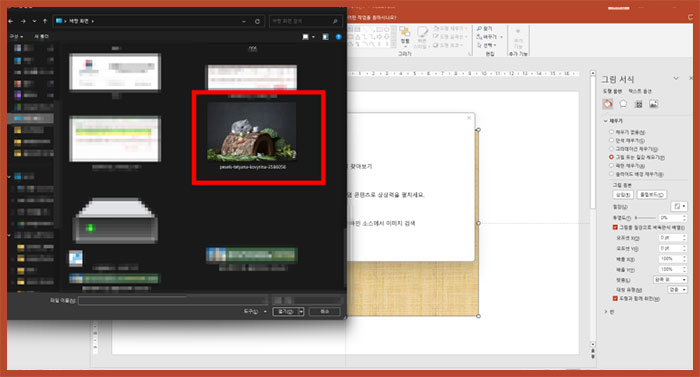Viewport: 700px width, 377px height.
Task: Open 도형 윤곽선 (Shape Outline) in ribbon
Action: click(450, 37)
